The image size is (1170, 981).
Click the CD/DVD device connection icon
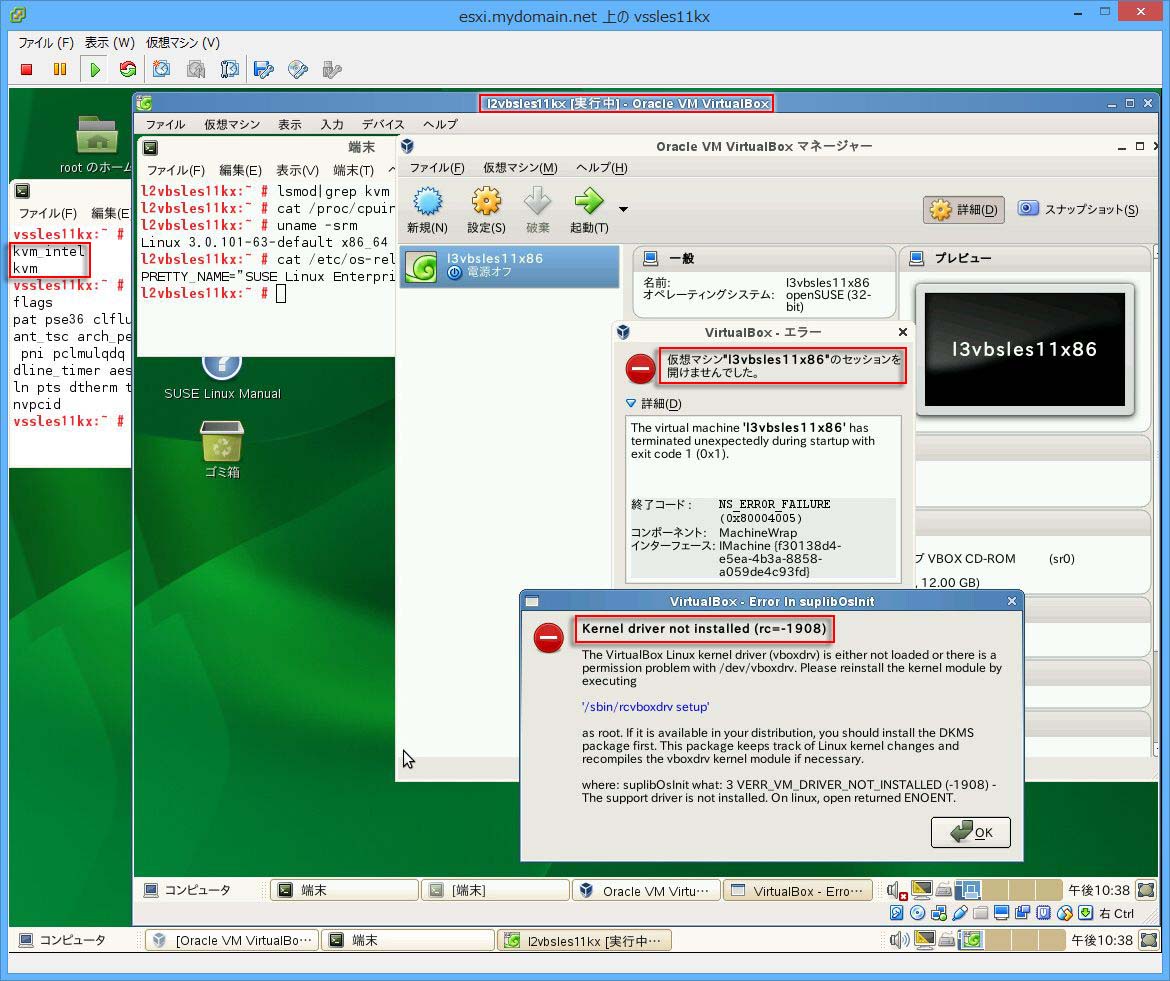pos(298,69)
